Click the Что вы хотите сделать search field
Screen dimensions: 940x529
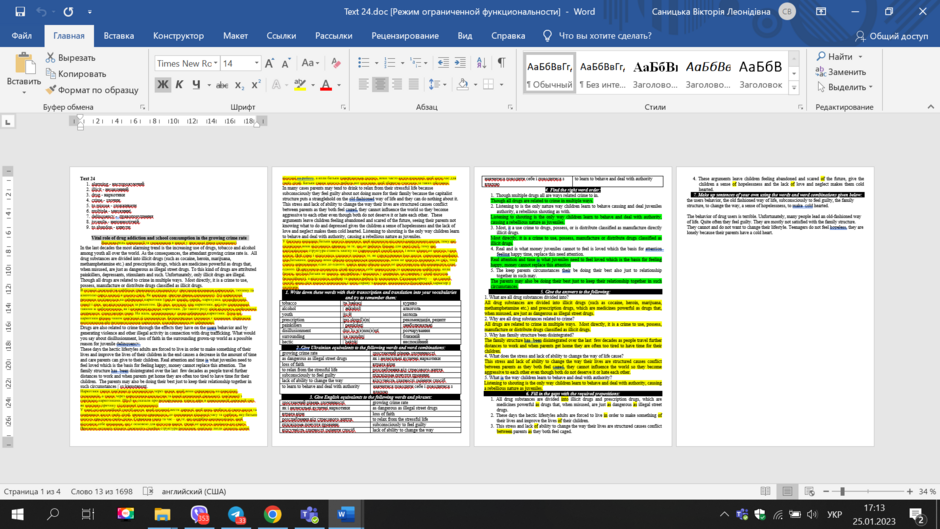coord(597,36)
